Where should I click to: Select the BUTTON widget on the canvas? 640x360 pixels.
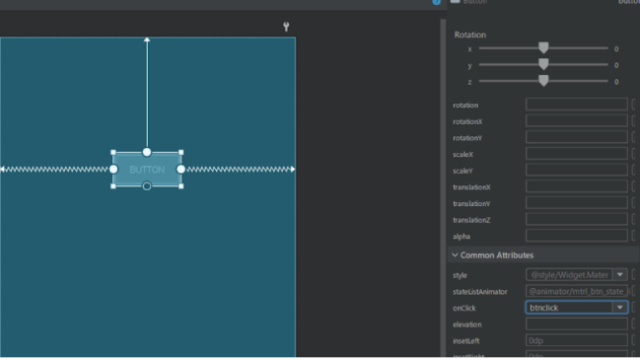147,169
